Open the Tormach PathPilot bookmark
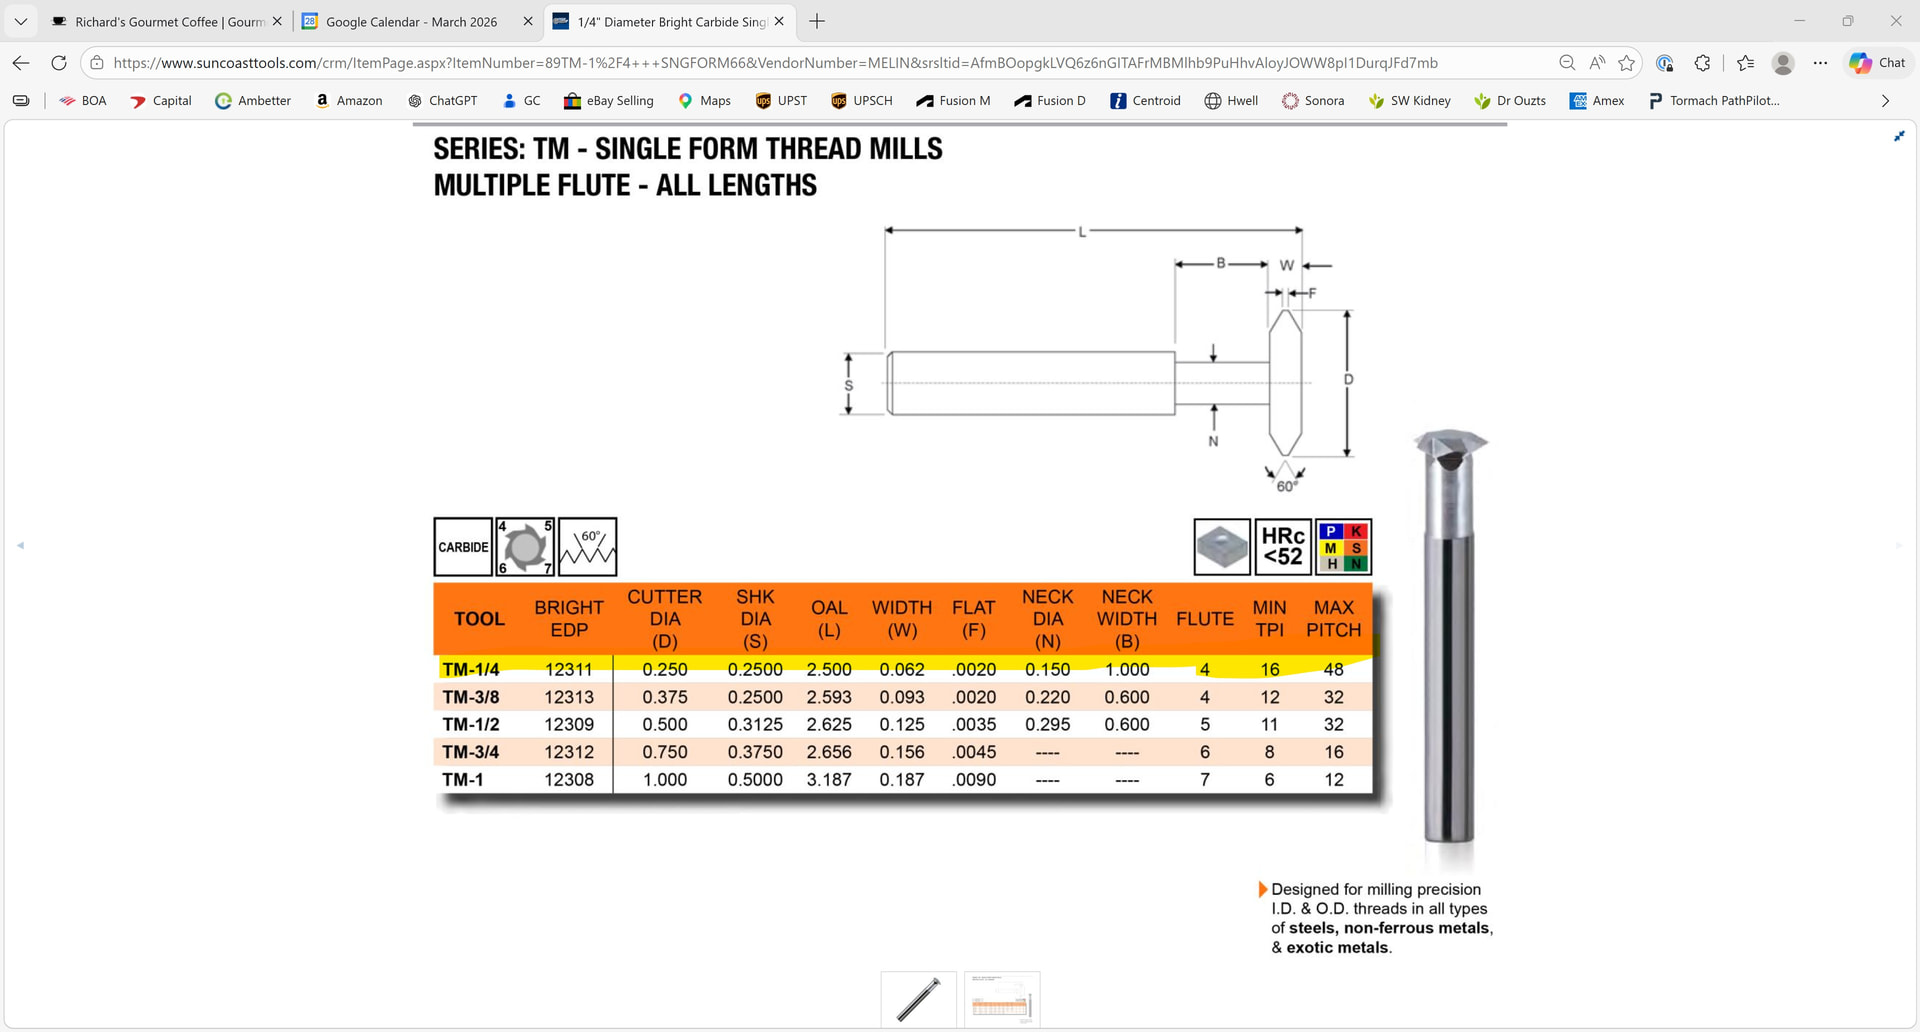The height and width of the screenshot is (1032, 1920). click(1713, 101)
